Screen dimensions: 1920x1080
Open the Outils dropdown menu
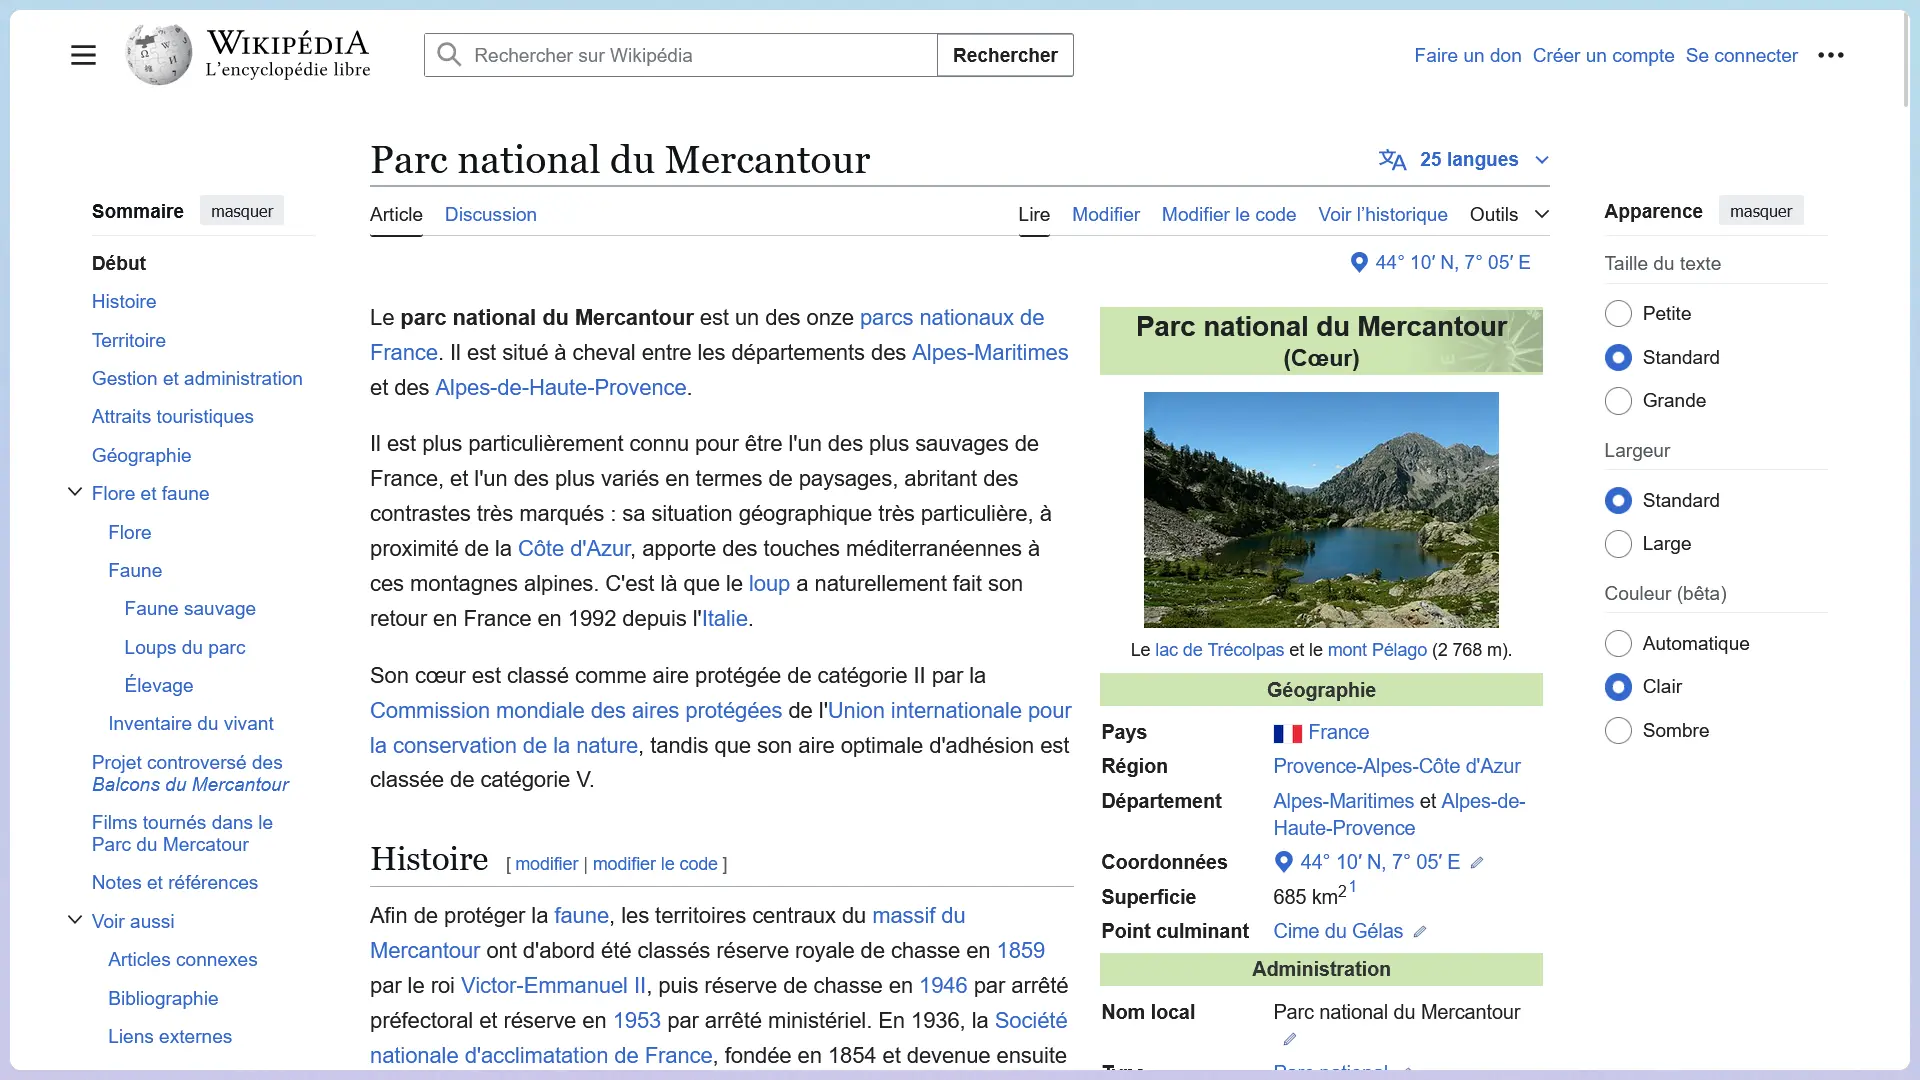(1509, 214)
